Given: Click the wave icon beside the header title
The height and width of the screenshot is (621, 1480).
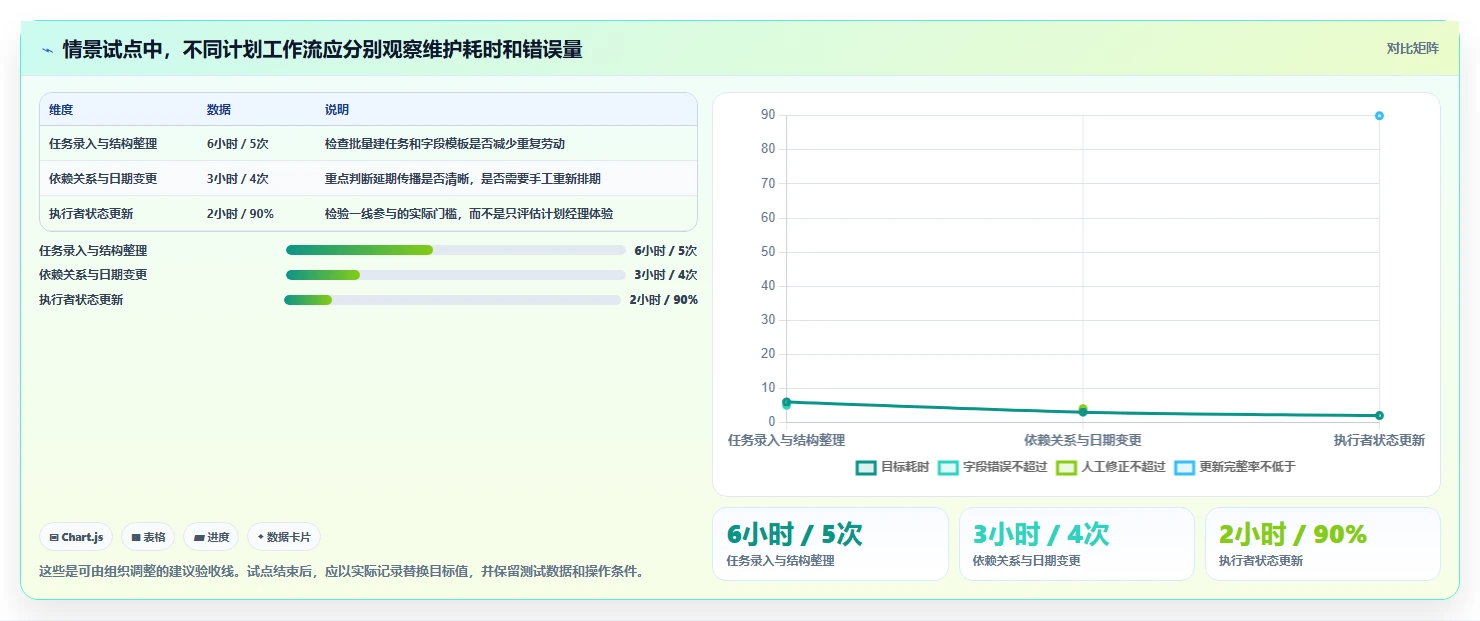Looking at the screenshot, I should [47, 50].
